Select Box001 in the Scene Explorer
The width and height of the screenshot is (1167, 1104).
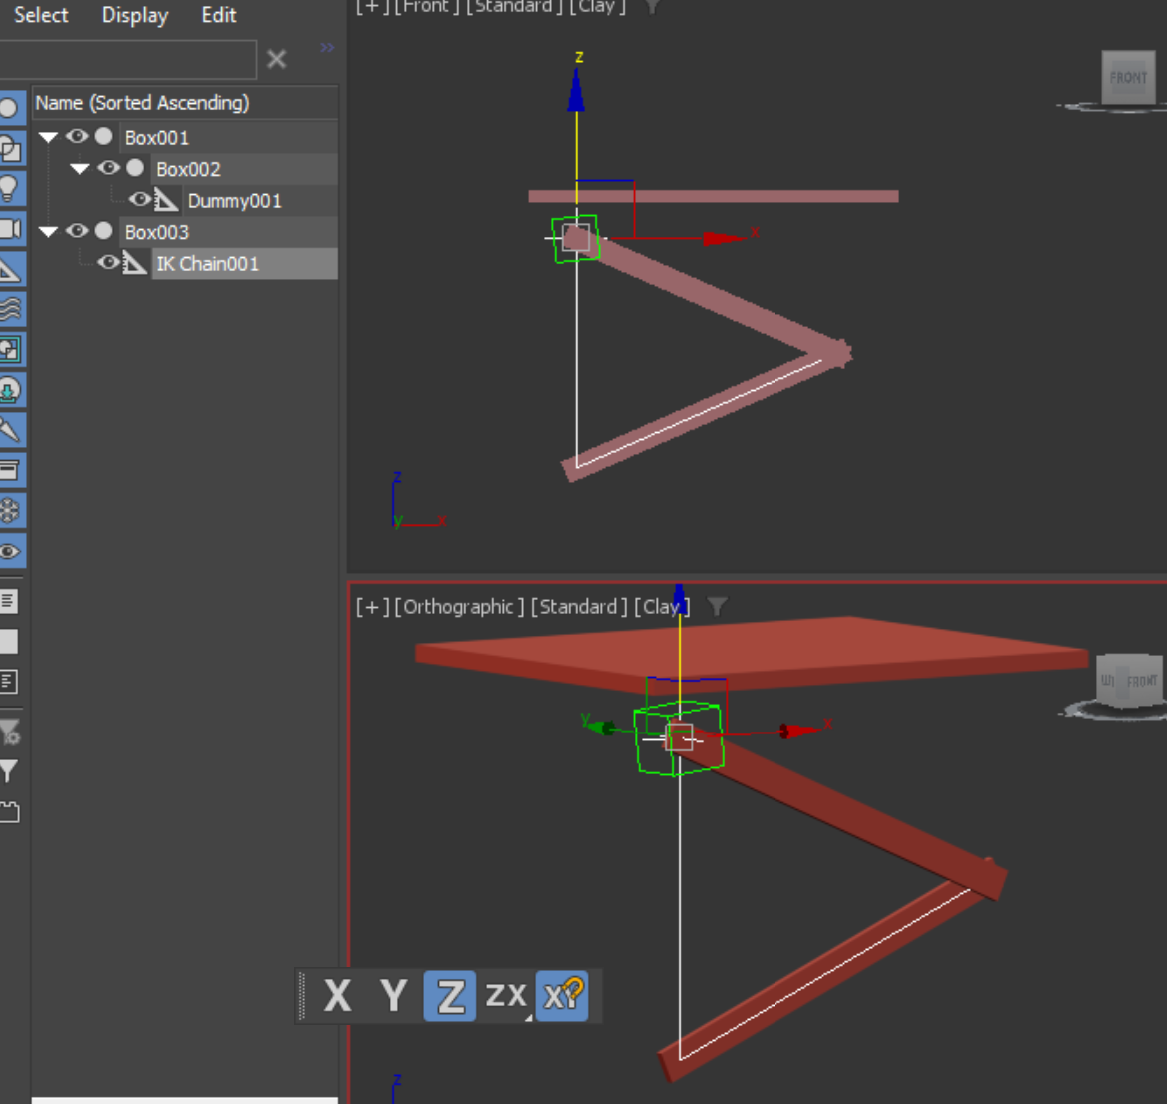[157, 138]
